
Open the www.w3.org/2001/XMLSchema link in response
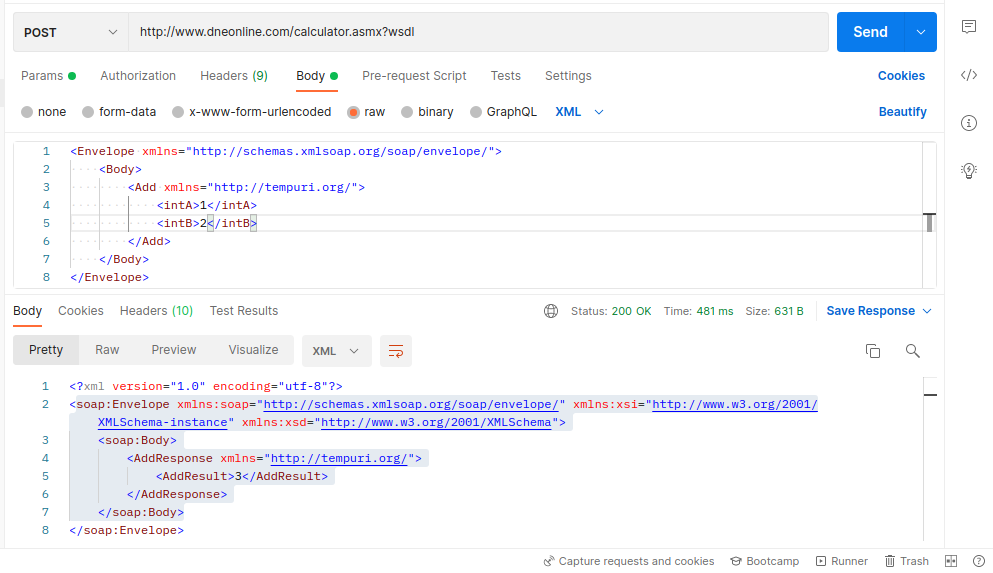(x=436, y=422)
